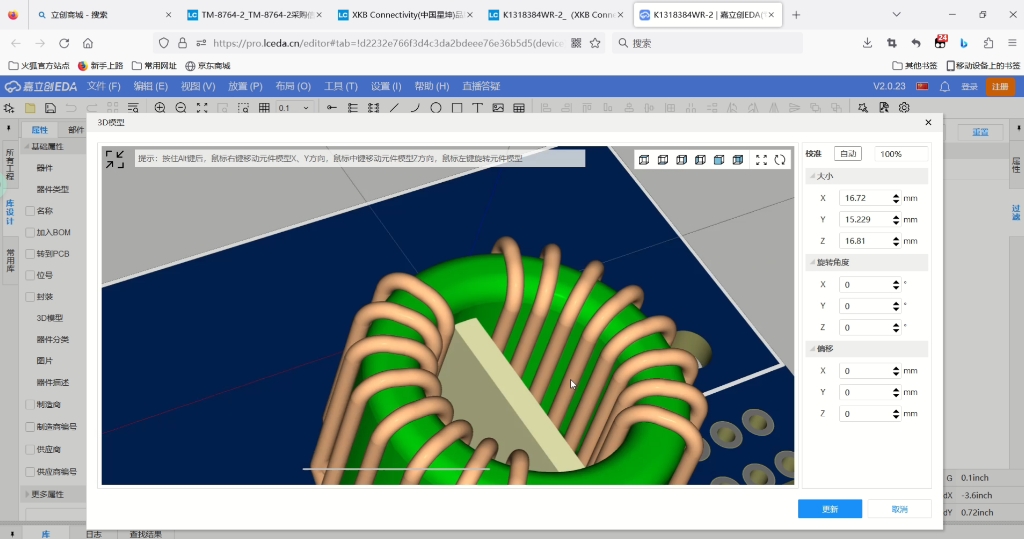The height and width of the screenshot is (539, 1024).
Task: Select the solid blue cube view icon
Action: 719,159
